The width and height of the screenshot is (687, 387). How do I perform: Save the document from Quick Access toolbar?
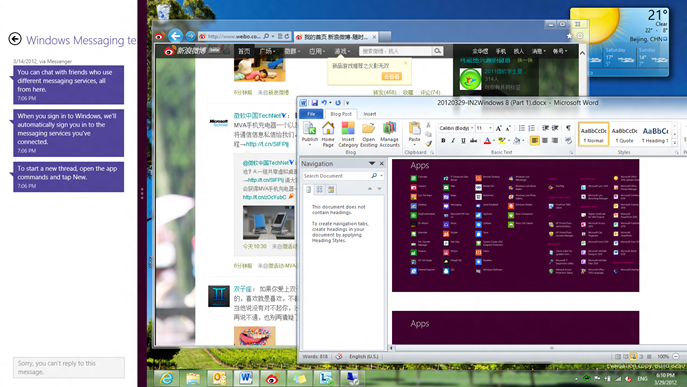point(315,103)
